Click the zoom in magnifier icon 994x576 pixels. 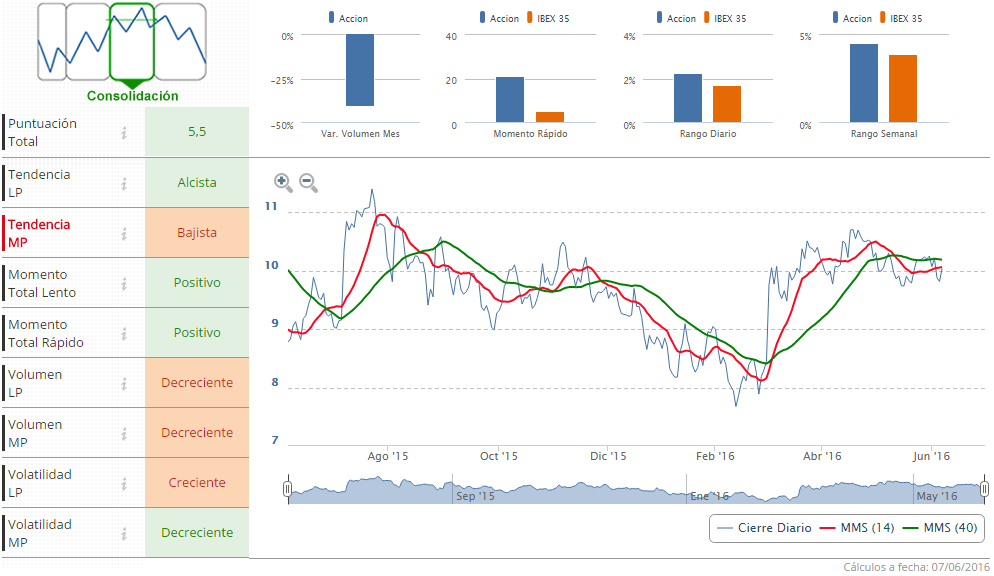283,182
